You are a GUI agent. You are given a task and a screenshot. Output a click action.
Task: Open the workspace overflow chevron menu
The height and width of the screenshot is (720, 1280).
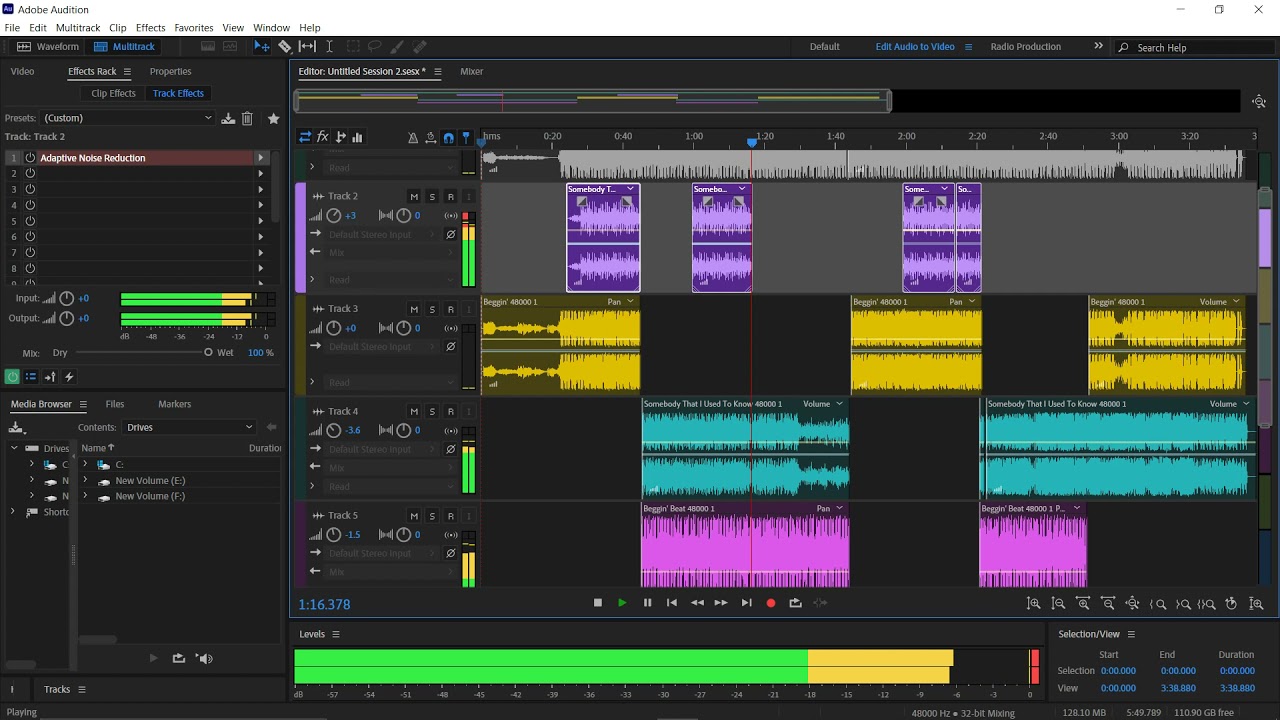pos(1098,46)
